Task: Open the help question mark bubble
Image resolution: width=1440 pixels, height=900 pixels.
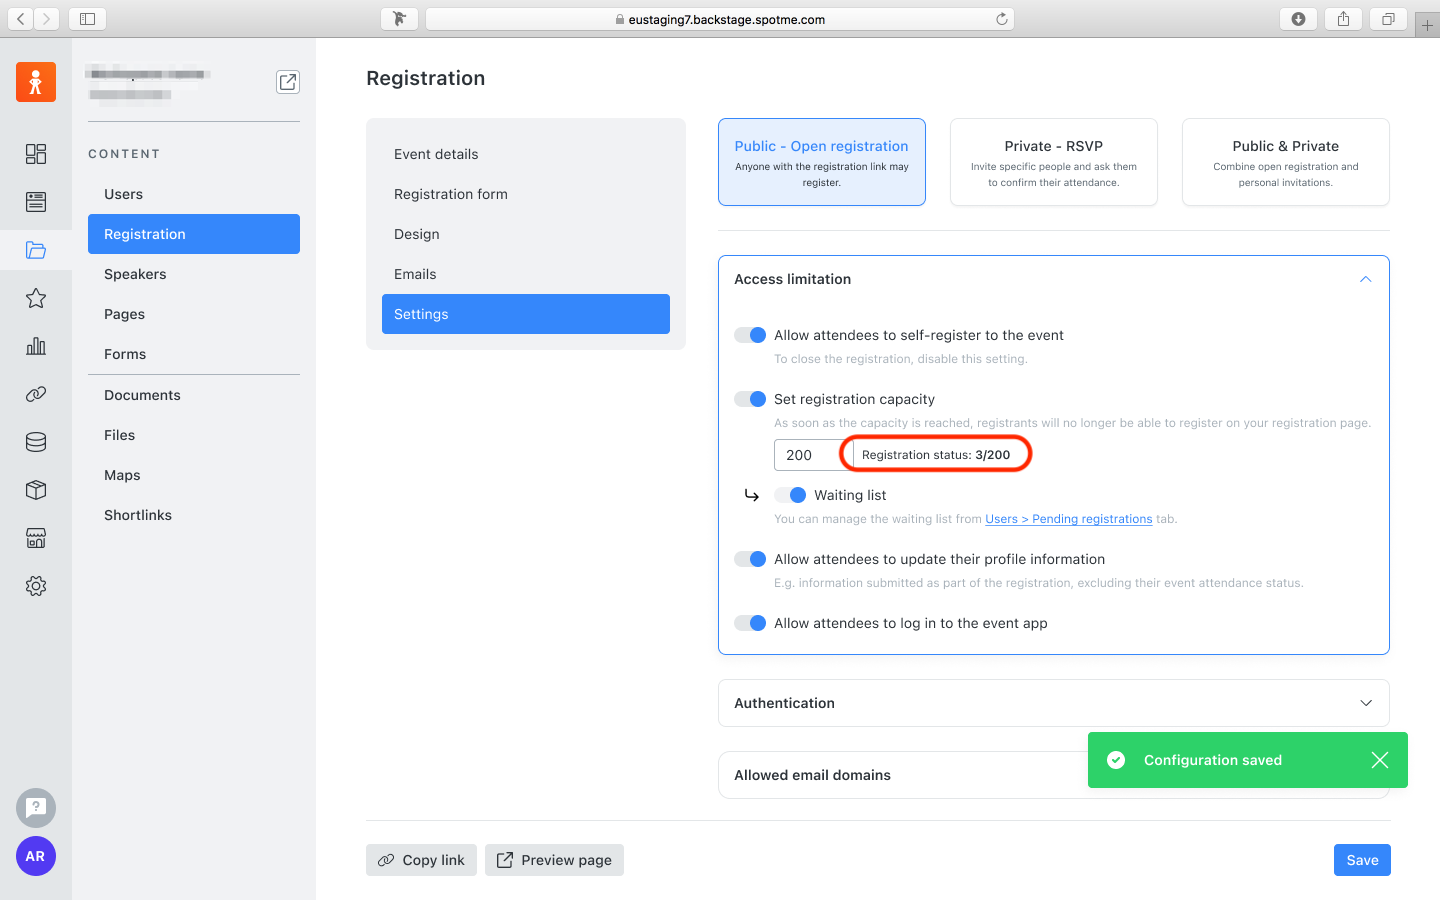Action: 36,808
